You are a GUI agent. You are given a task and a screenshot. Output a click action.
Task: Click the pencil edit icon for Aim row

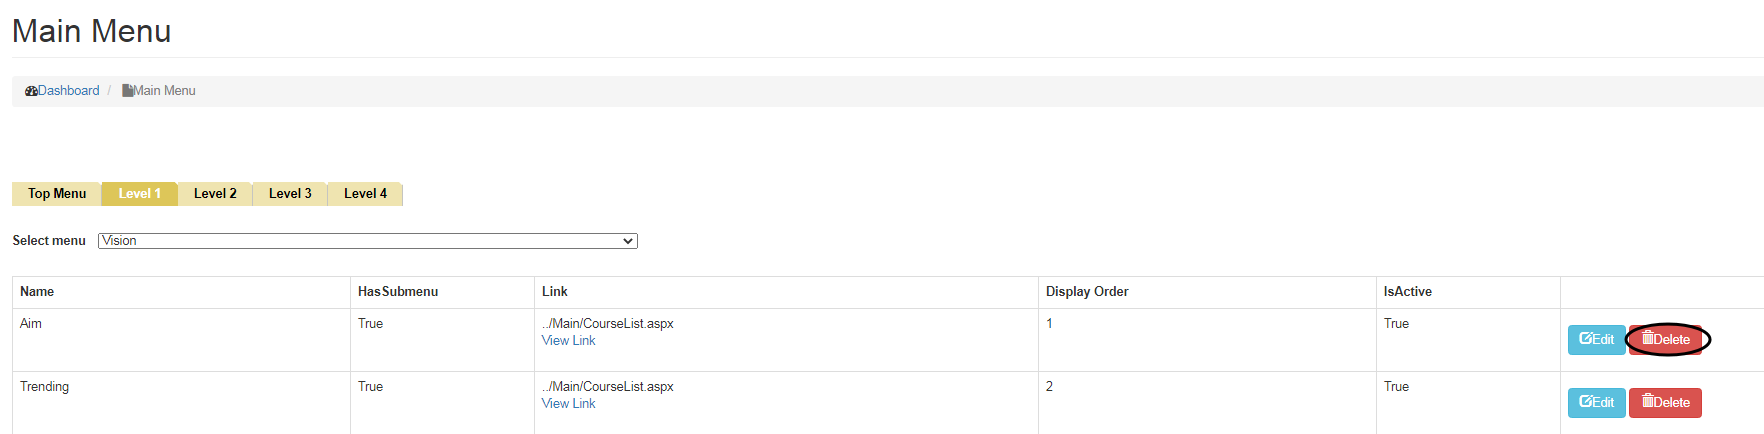(x=1585, y=339)
